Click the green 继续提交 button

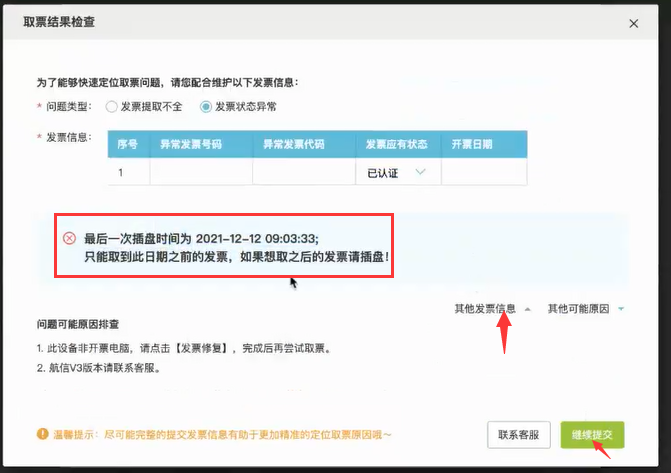592,435
